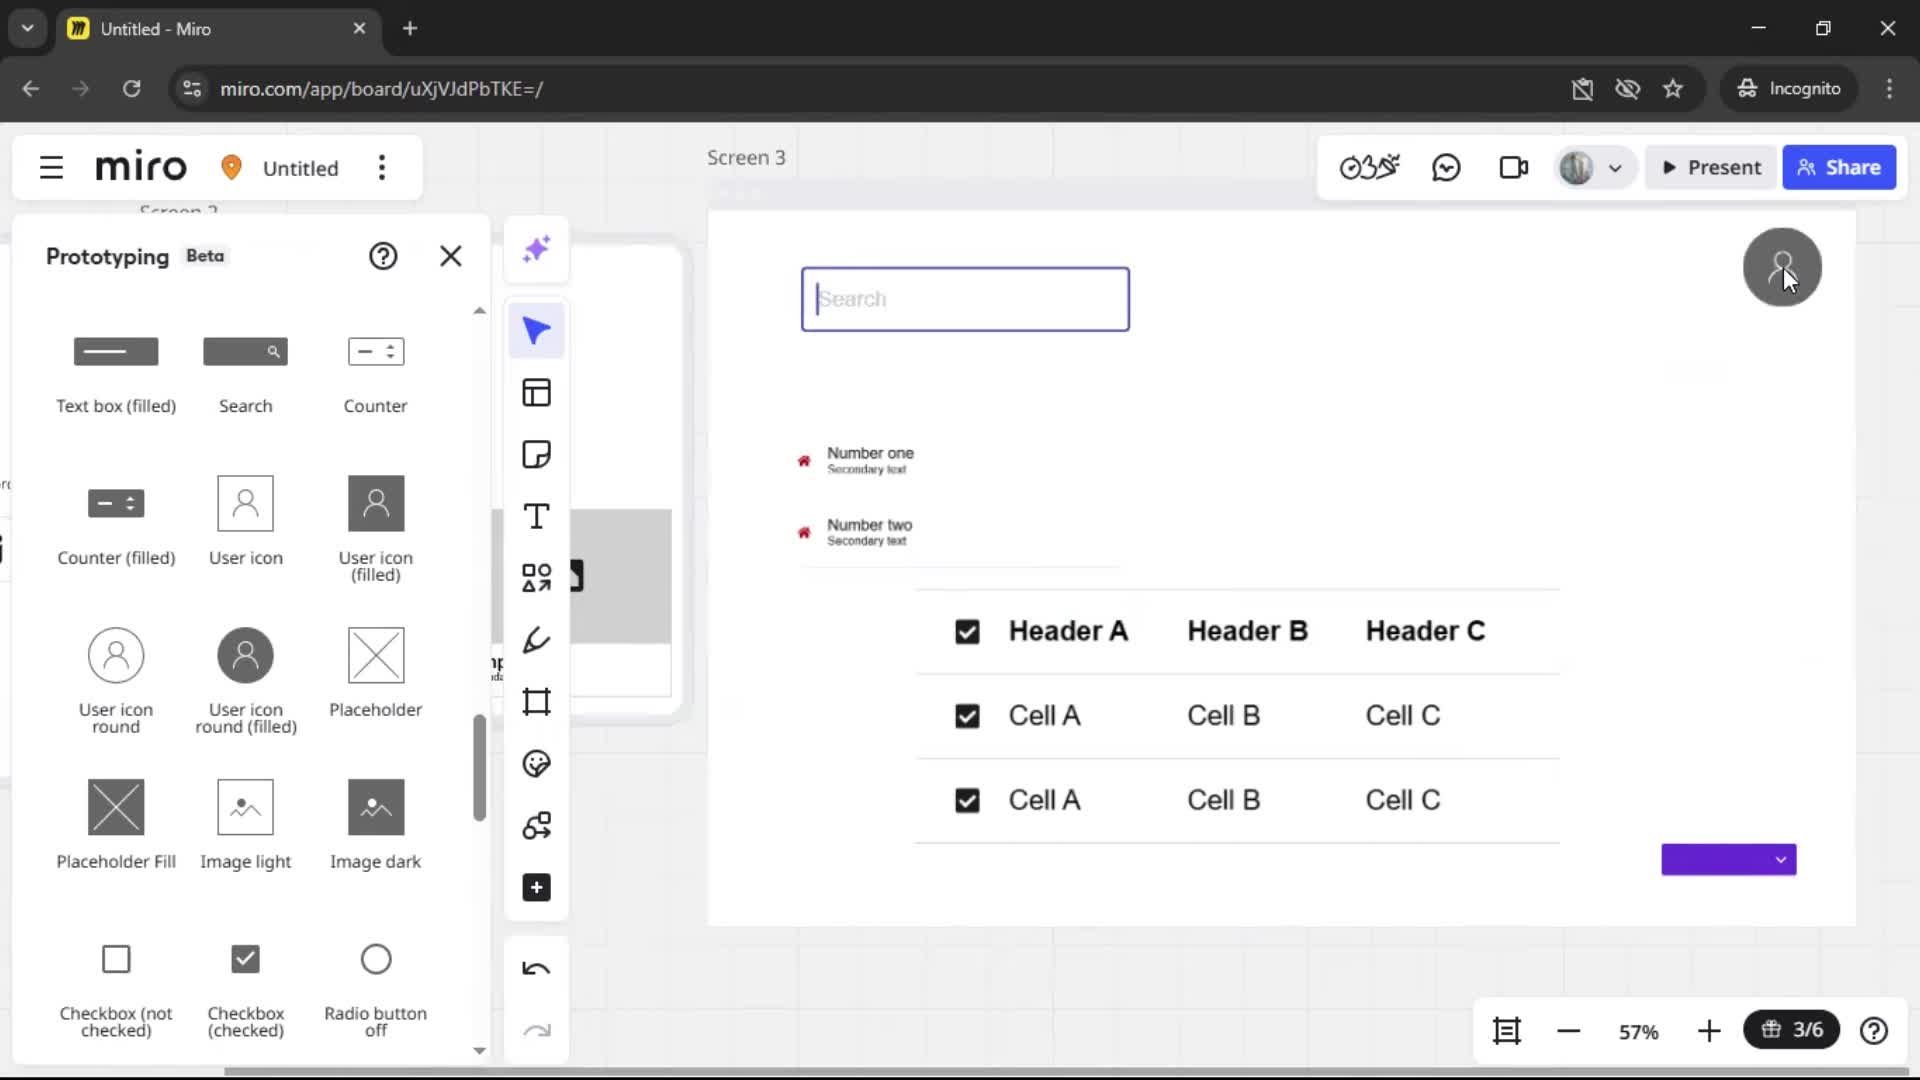
Task: Start a video call
Action: pos(1514,168)
